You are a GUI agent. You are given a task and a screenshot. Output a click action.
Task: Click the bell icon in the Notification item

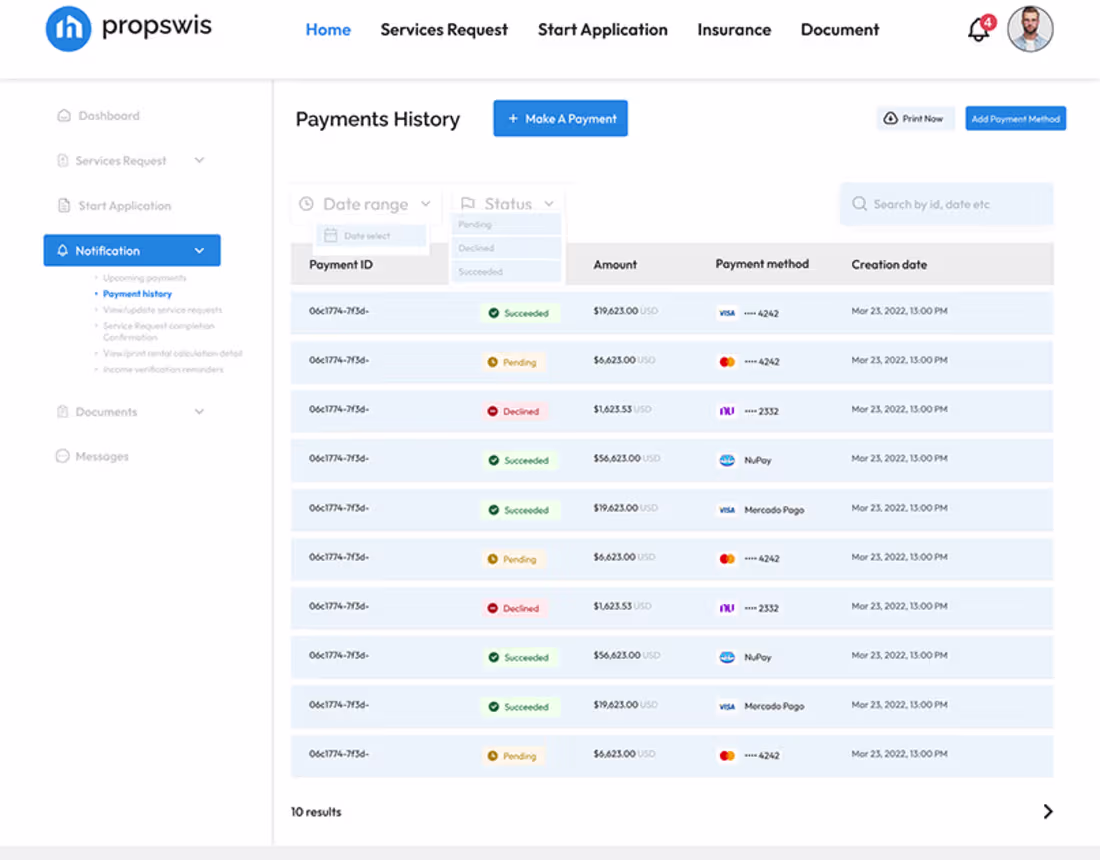(62, 250)
